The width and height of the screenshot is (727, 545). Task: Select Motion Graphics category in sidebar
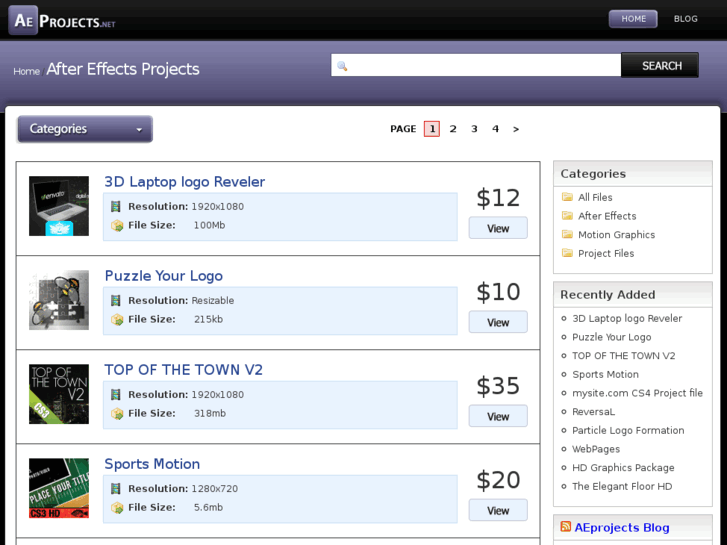pos(616,235)
